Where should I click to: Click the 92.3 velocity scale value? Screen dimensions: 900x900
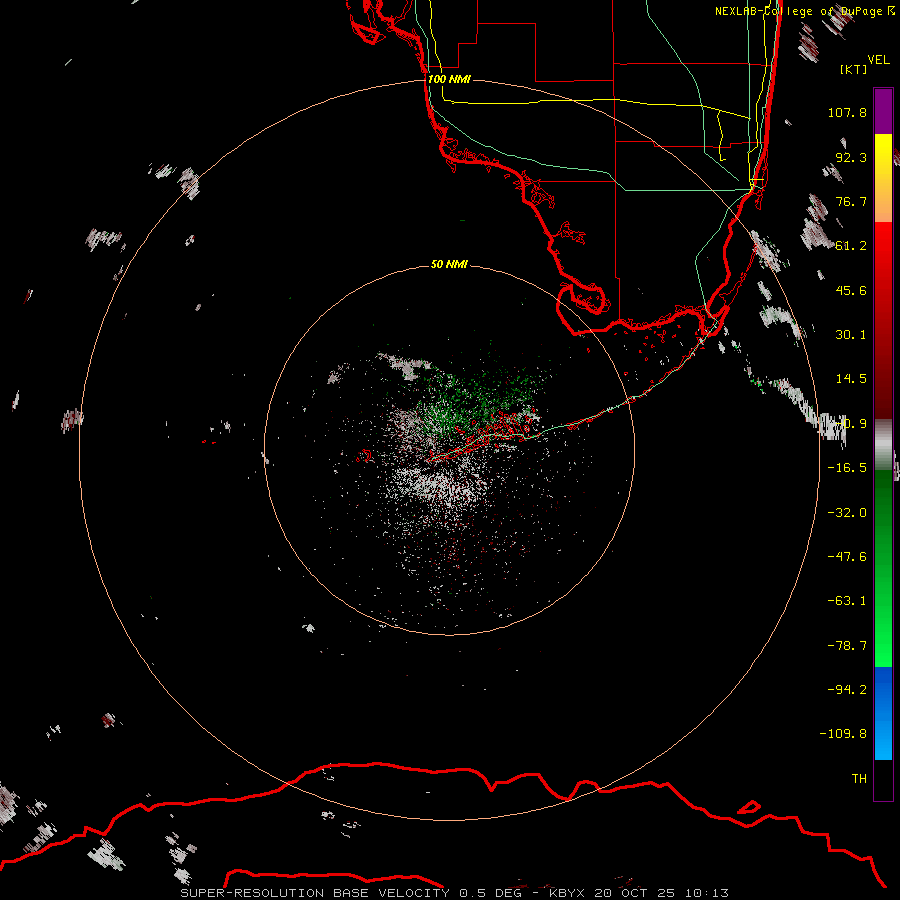click(851, 157)
